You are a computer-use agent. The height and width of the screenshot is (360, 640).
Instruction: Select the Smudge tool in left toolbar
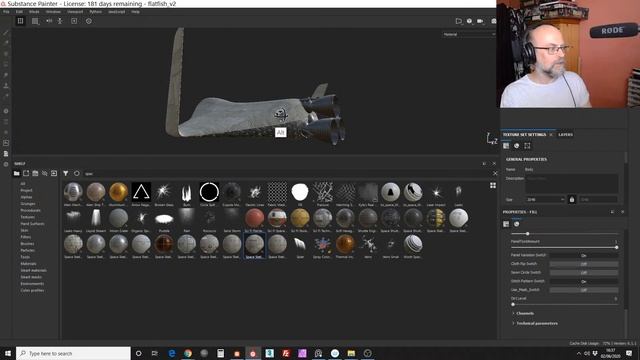[x=6, y=75]
